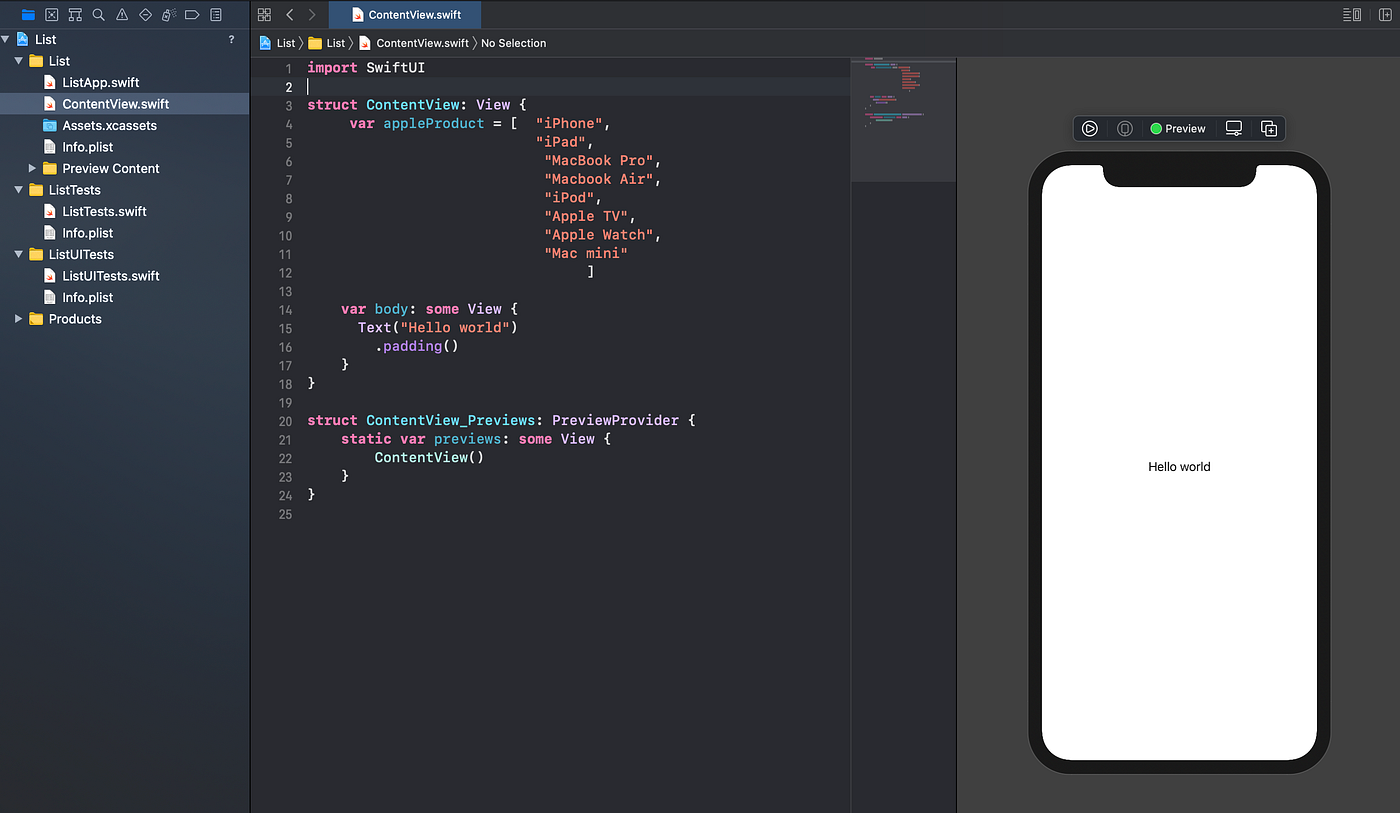
Task: Duplicate the preview using the plus-canvas icon
Action: 1268,128
